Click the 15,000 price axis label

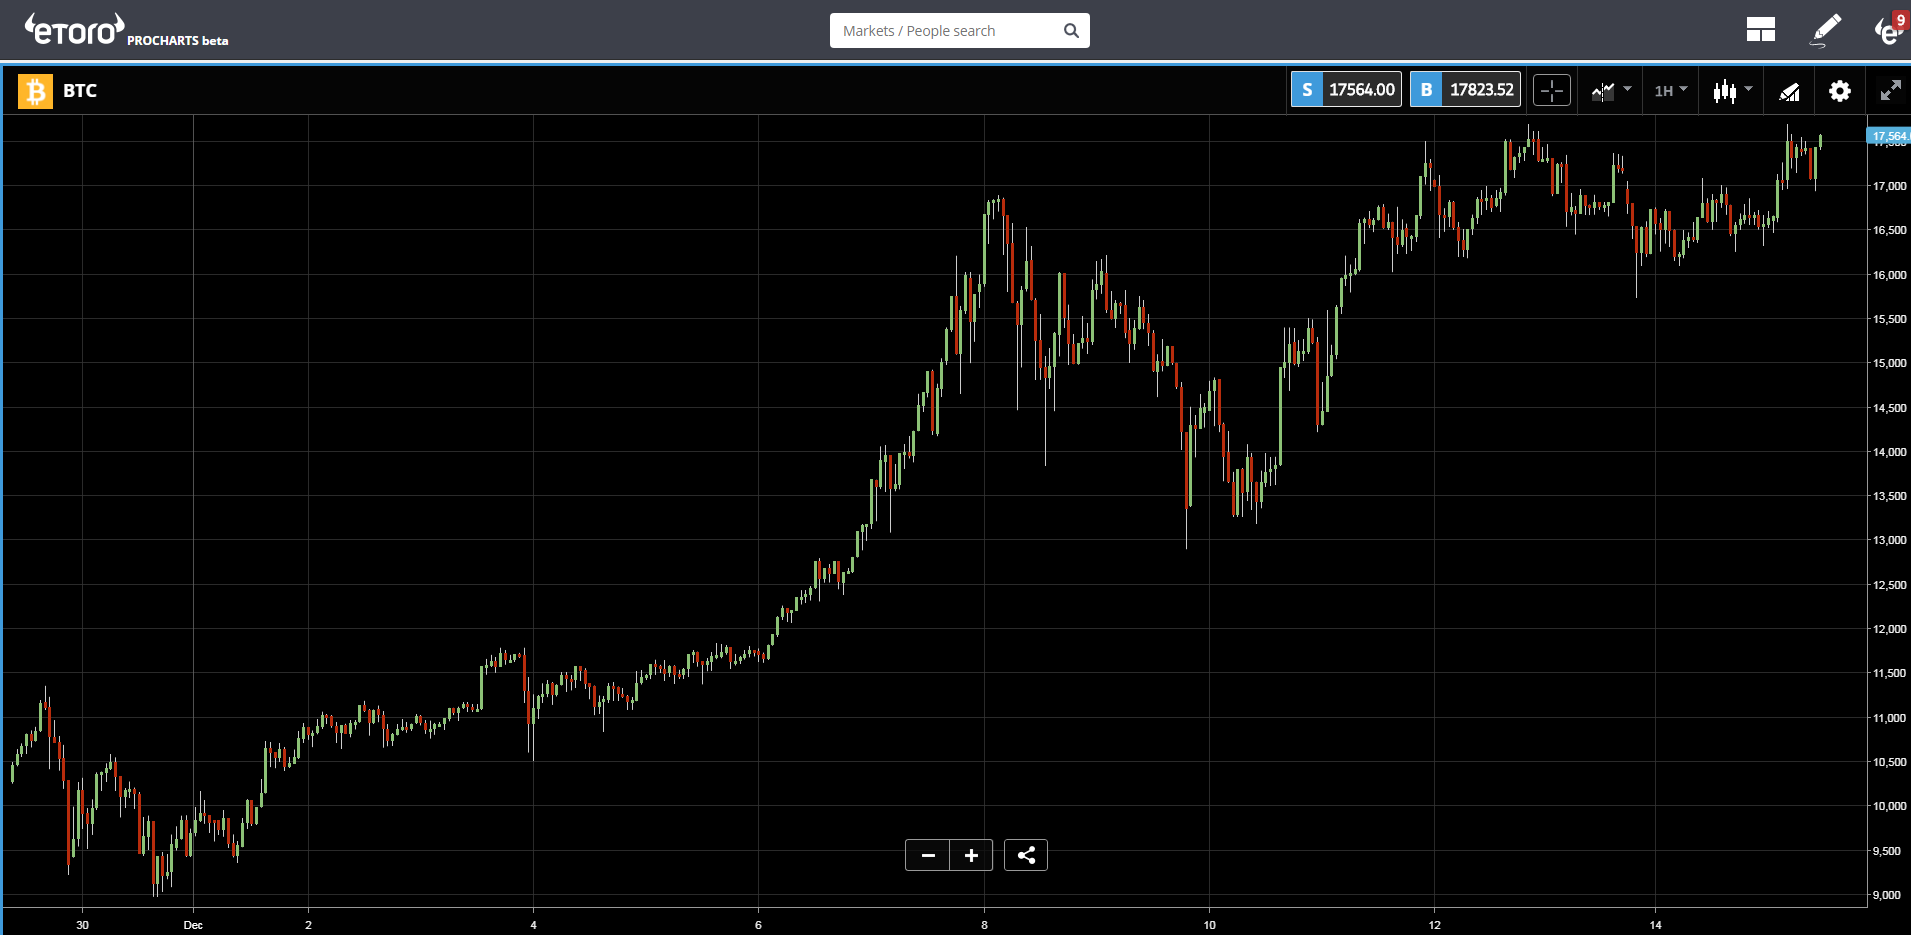(x=1889, y=363)
